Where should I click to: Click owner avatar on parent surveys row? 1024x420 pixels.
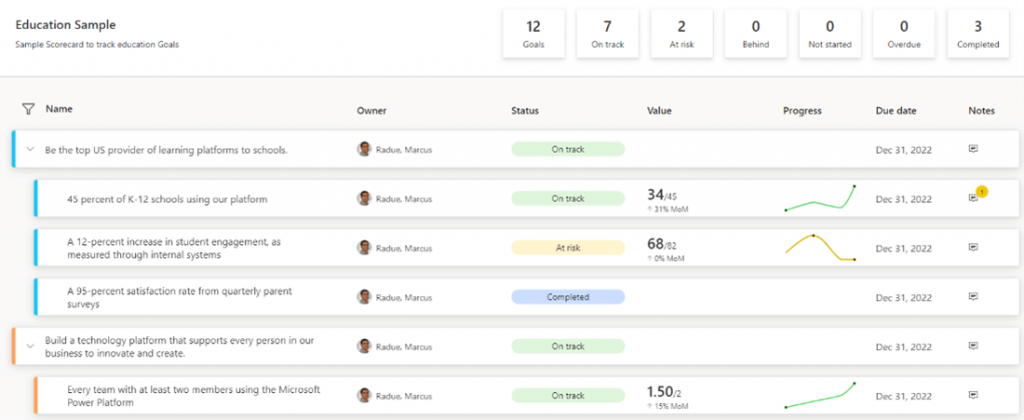pyautogui.click(x=365, y=297)
